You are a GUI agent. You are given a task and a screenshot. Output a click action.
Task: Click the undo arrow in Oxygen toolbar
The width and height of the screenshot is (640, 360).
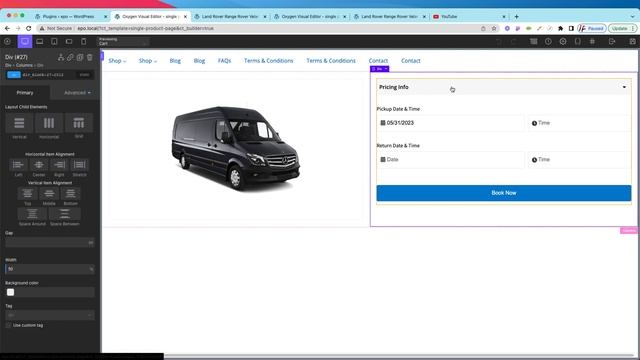click(499, 41)
